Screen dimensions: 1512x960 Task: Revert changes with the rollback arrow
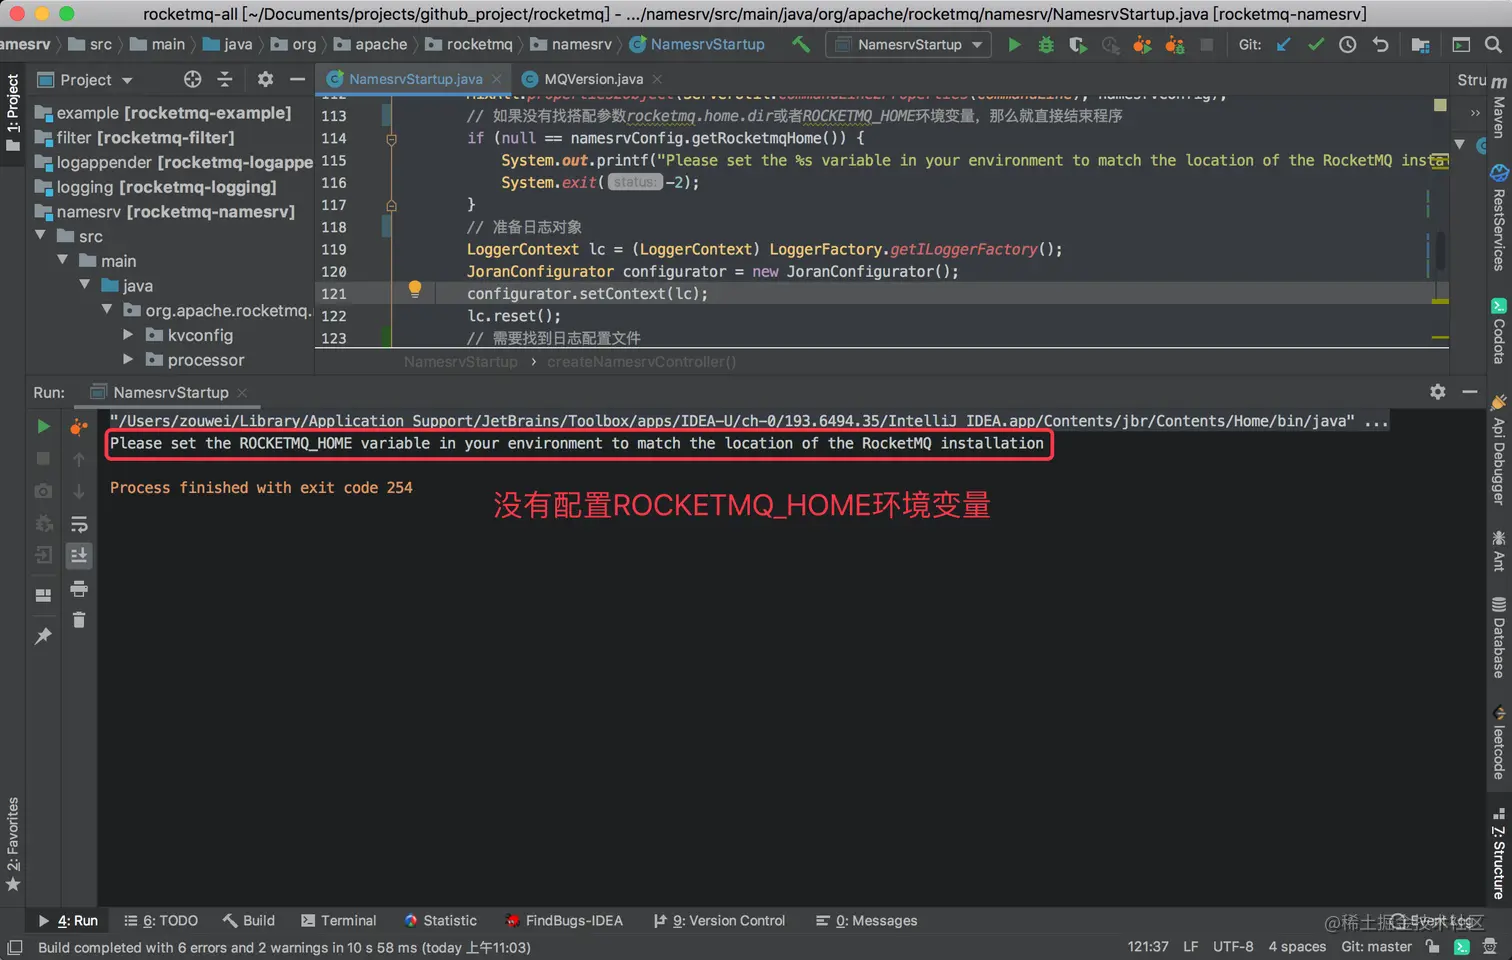1380,44
